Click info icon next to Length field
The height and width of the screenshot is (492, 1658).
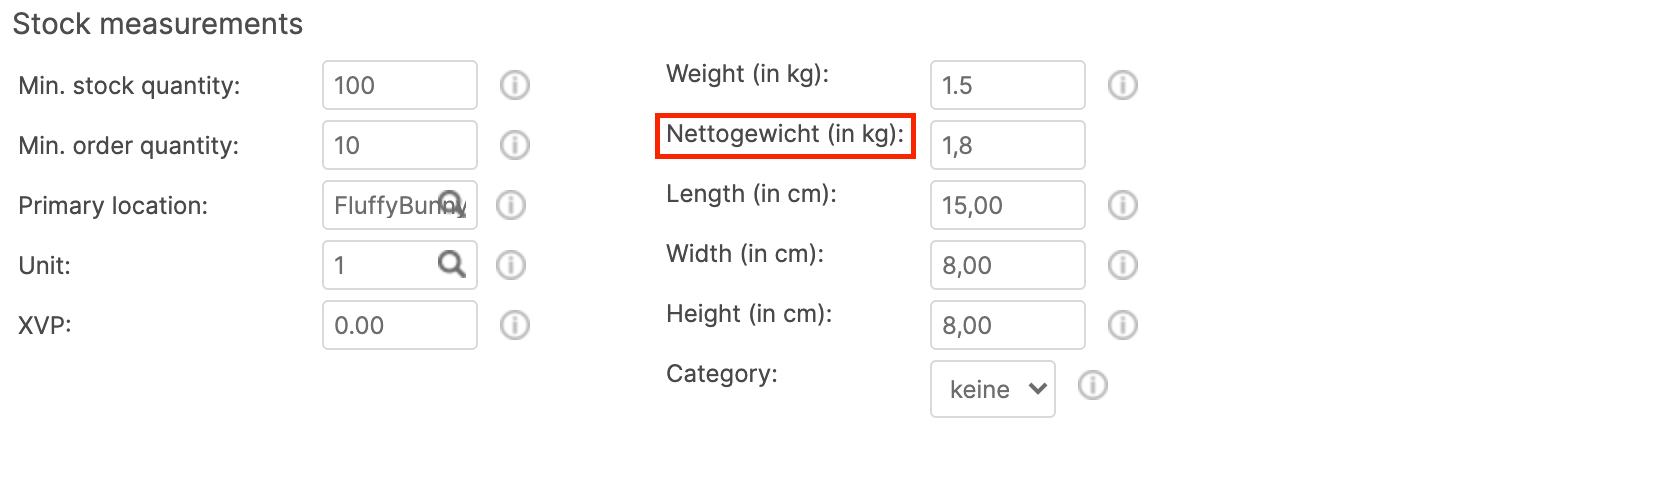coord(1123,205)
